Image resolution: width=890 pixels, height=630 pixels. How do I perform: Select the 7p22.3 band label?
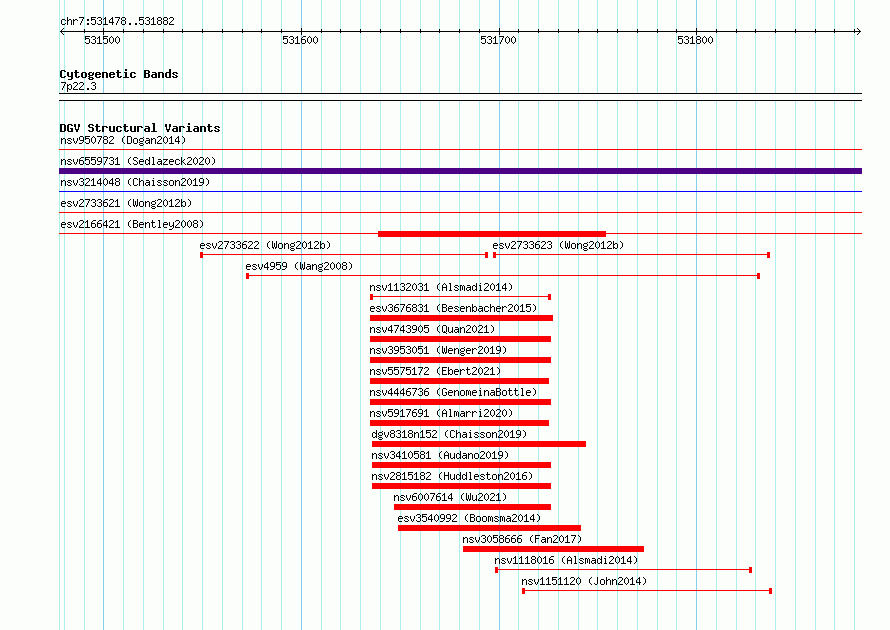[78, 86]
